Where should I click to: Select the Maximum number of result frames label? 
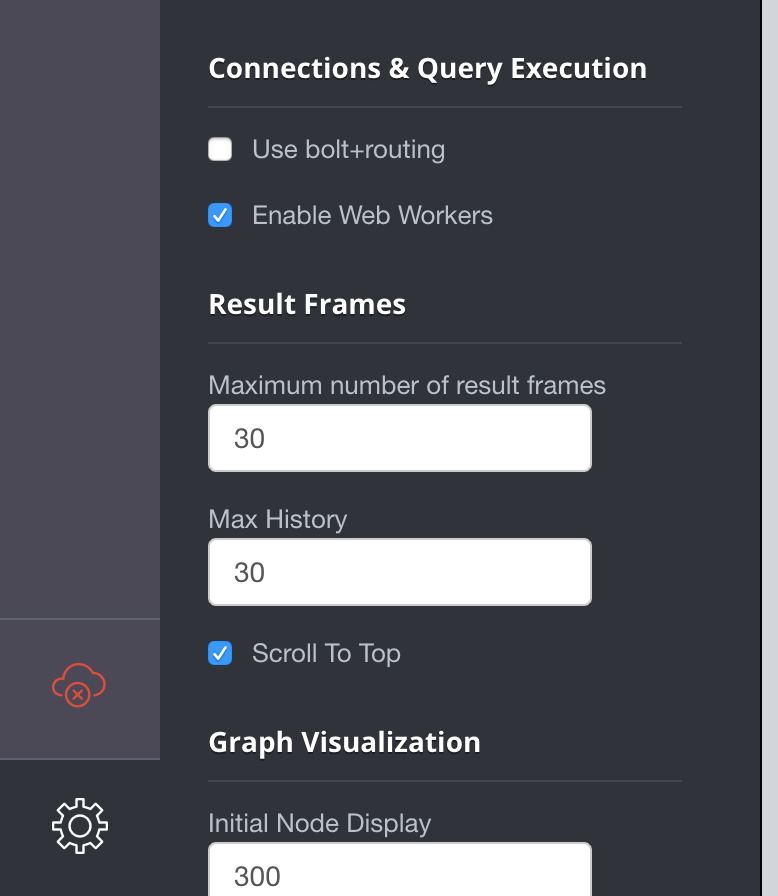pyautogui.click(x=407, y=385)
